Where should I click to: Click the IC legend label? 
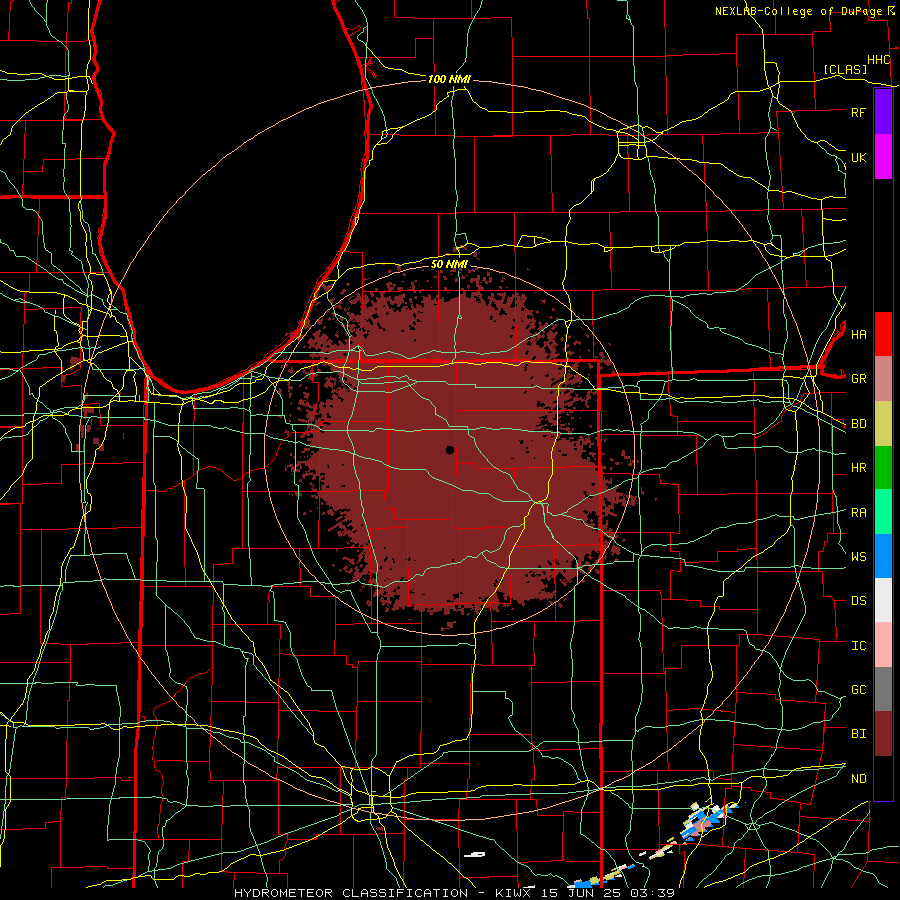coord(858,646)
